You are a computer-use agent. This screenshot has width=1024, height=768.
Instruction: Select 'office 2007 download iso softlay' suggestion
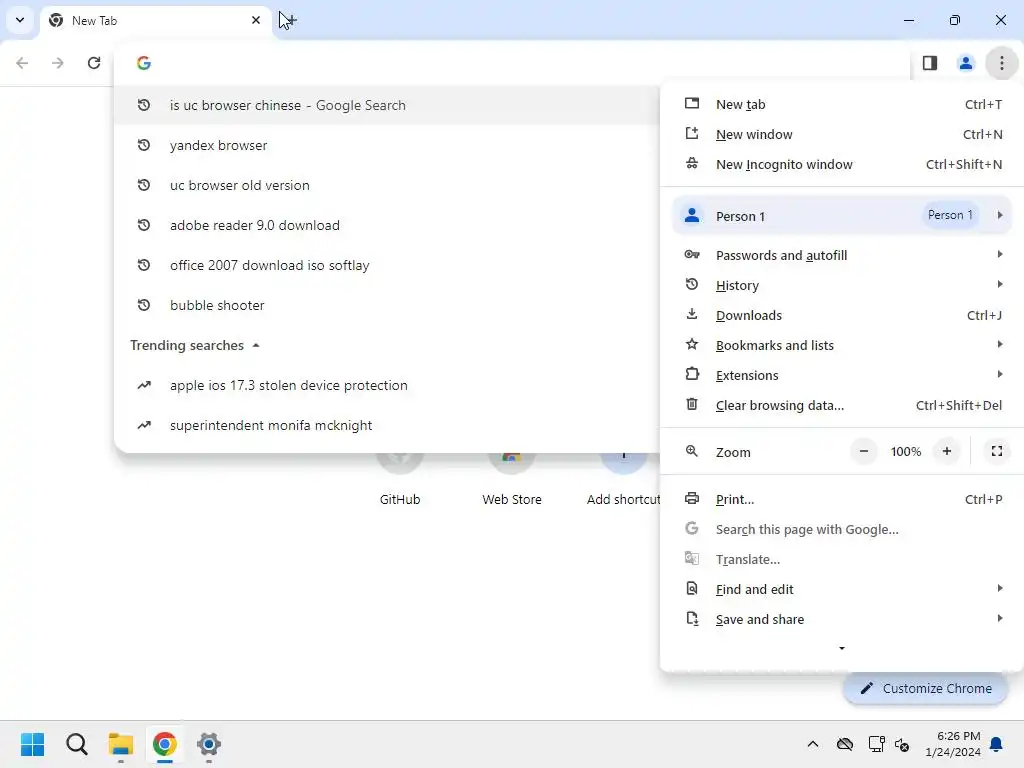387,265
